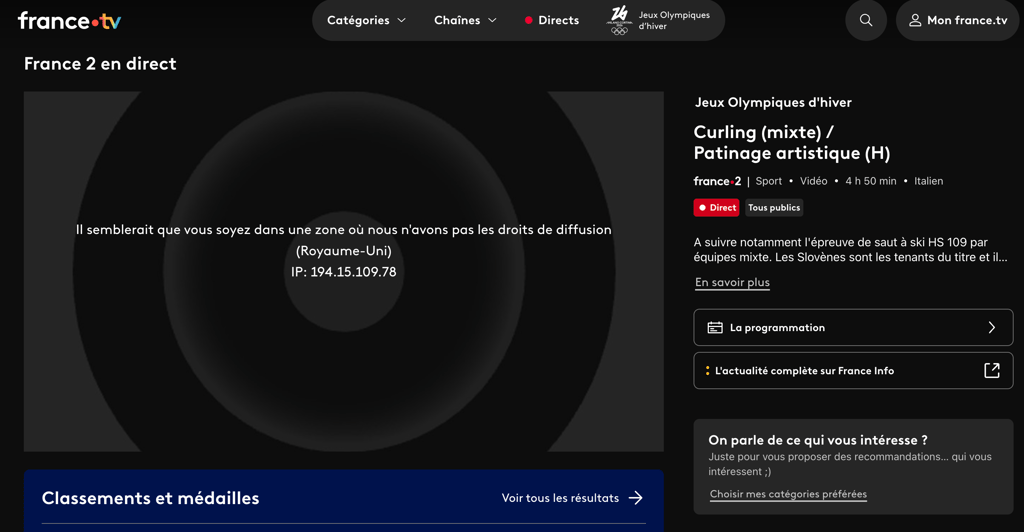Click the geo-blocked video player area
This screenshot has height=532, width=1024.
[344, 272]
